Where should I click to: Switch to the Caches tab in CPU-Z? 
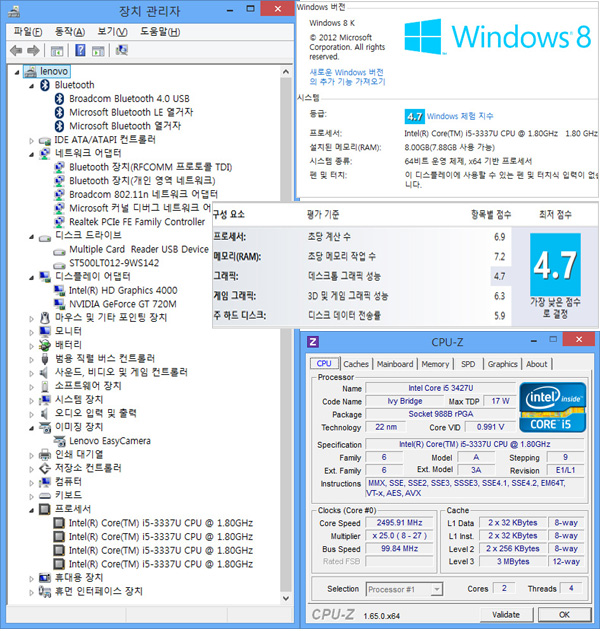click(356, 364)
